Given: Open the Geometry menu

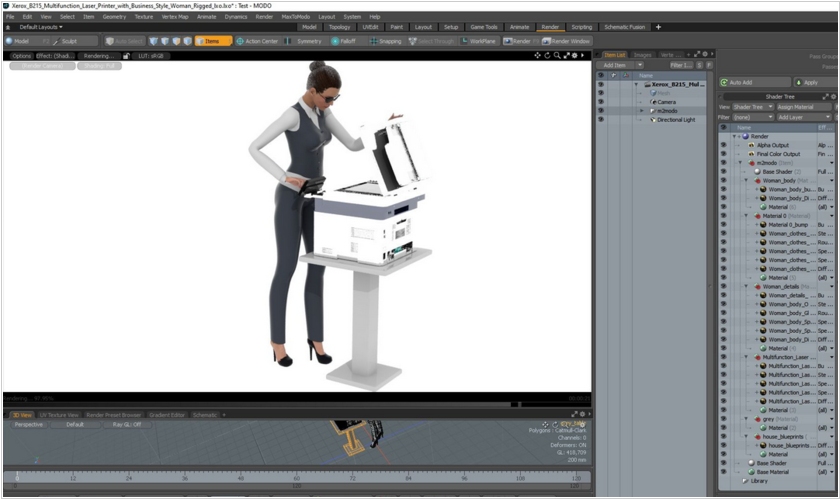Looking at the screenshot, I should [x=114, y=17].
